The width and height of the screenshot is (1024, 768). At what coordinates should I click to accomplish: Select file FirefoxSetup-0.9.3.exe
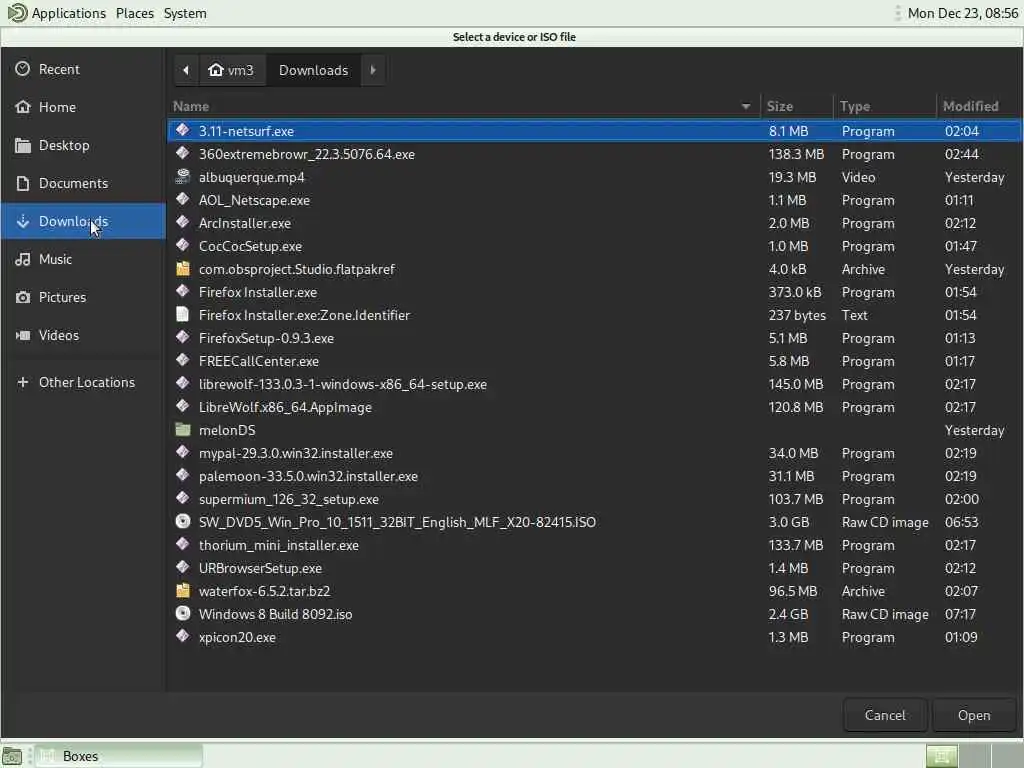pos(594,338)
